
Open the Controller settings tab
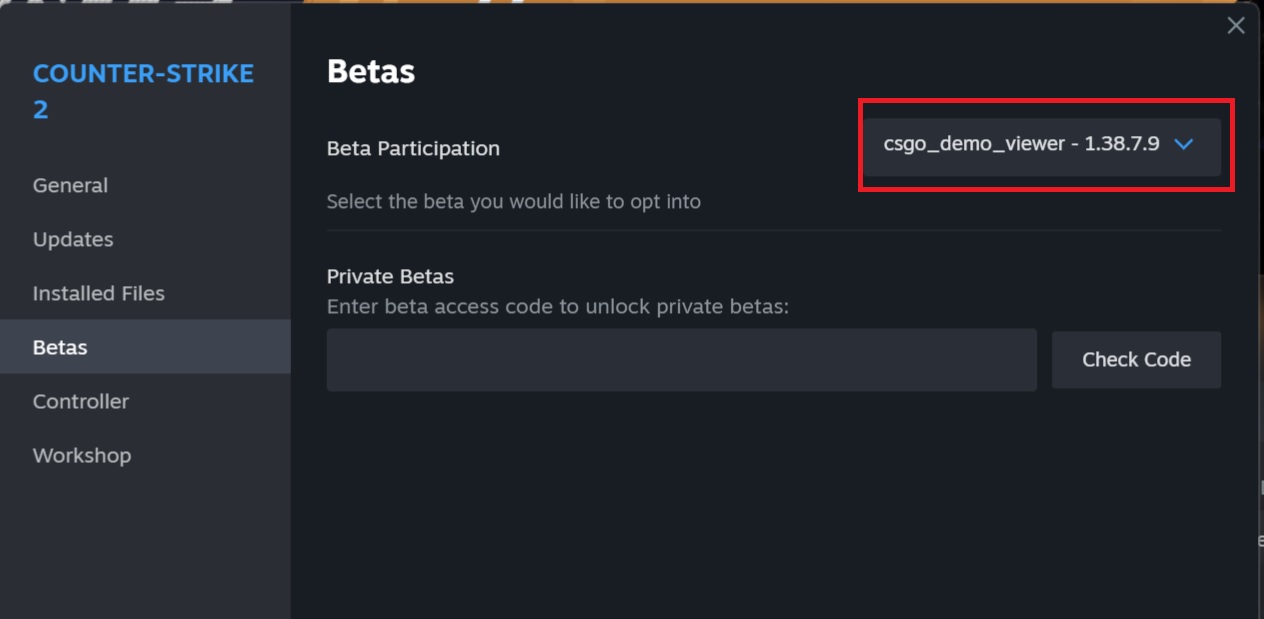tap(81, 401)
